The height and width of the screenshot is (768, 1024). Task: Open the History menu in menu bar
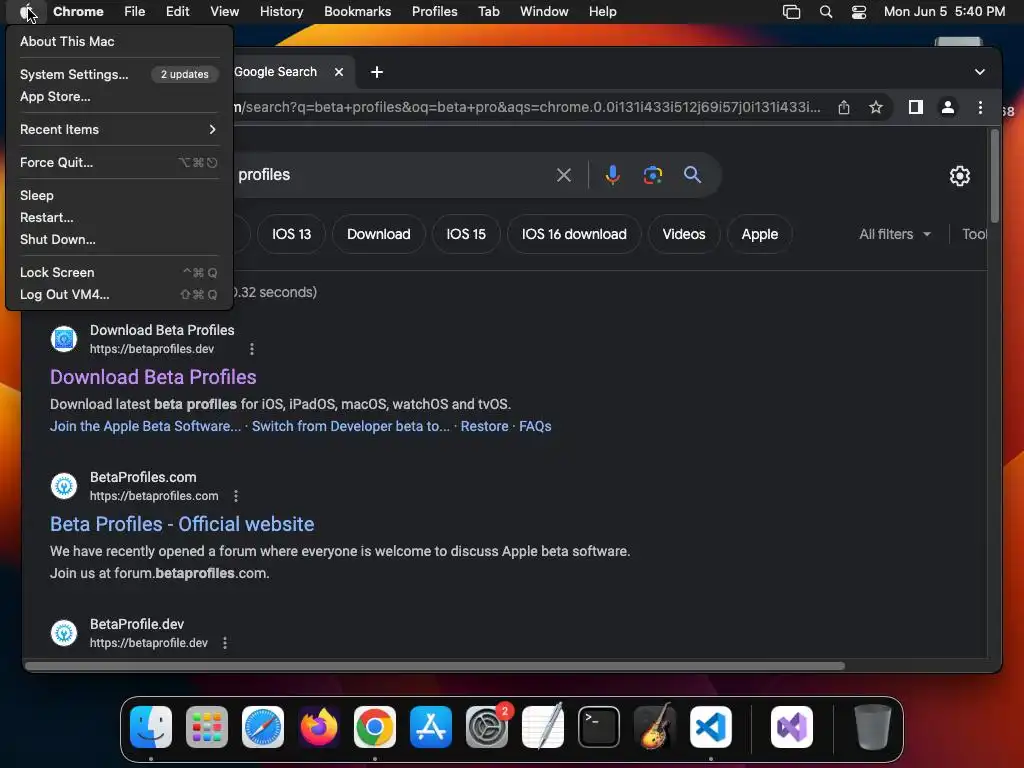click(x=281, y=12)
